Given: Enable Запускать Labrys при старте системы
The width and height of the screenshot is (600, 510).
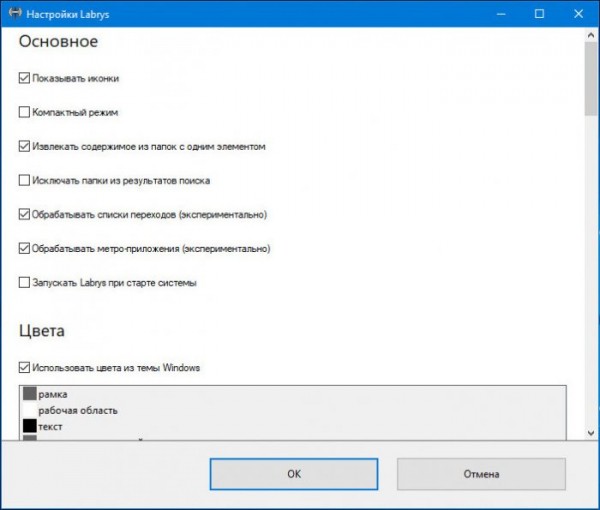Looking at the screenshot, I should pyautogui.click(x=24, y=282).
